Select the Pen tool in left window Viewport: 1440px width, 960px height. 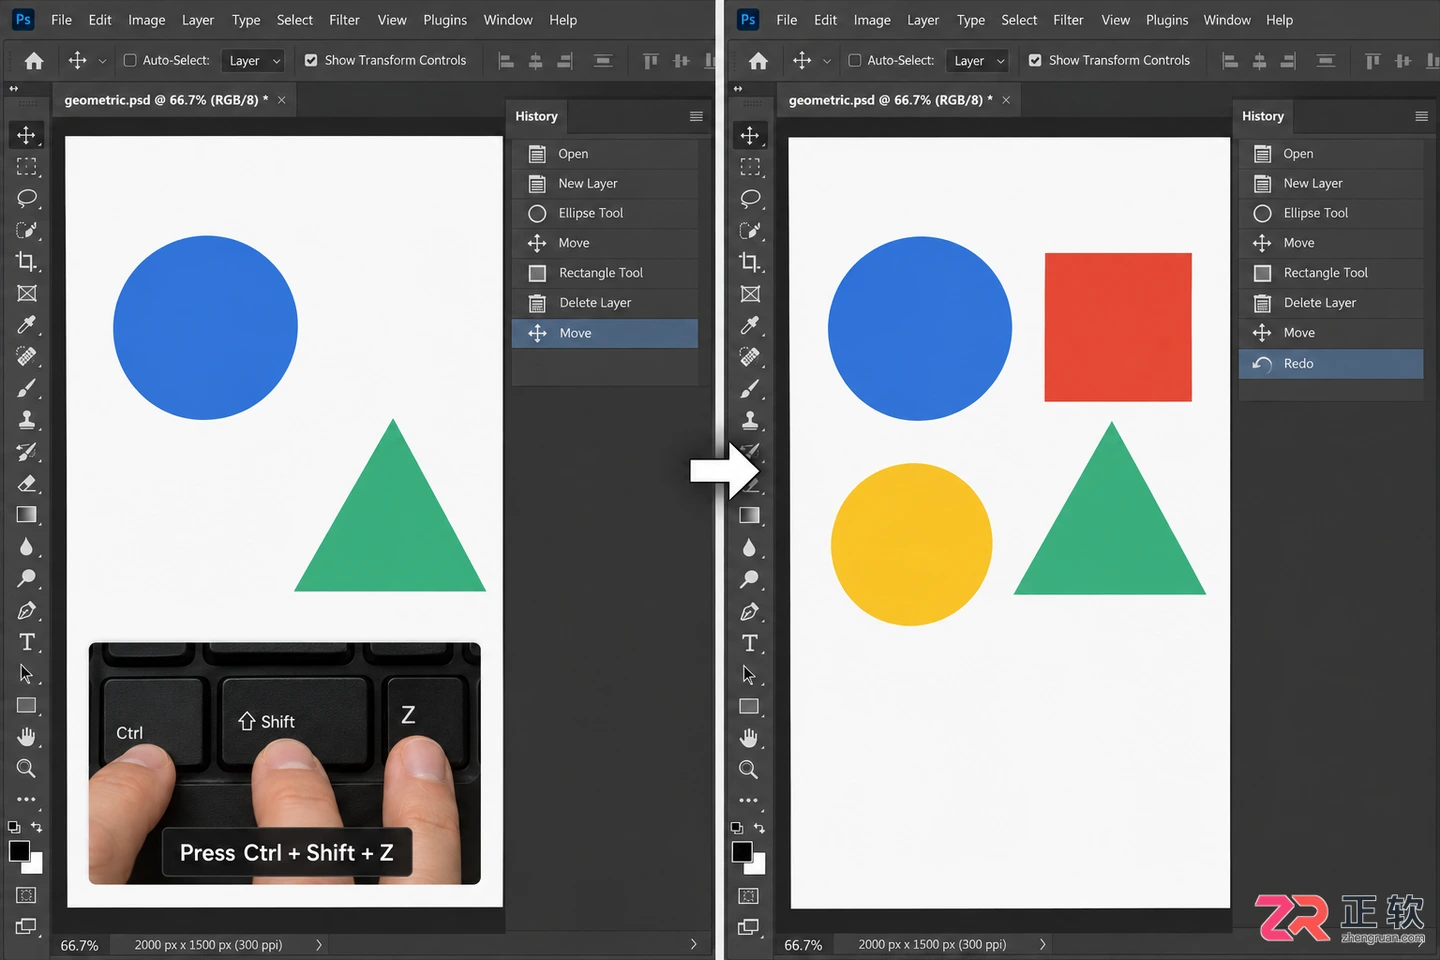(x=26, y=610)
